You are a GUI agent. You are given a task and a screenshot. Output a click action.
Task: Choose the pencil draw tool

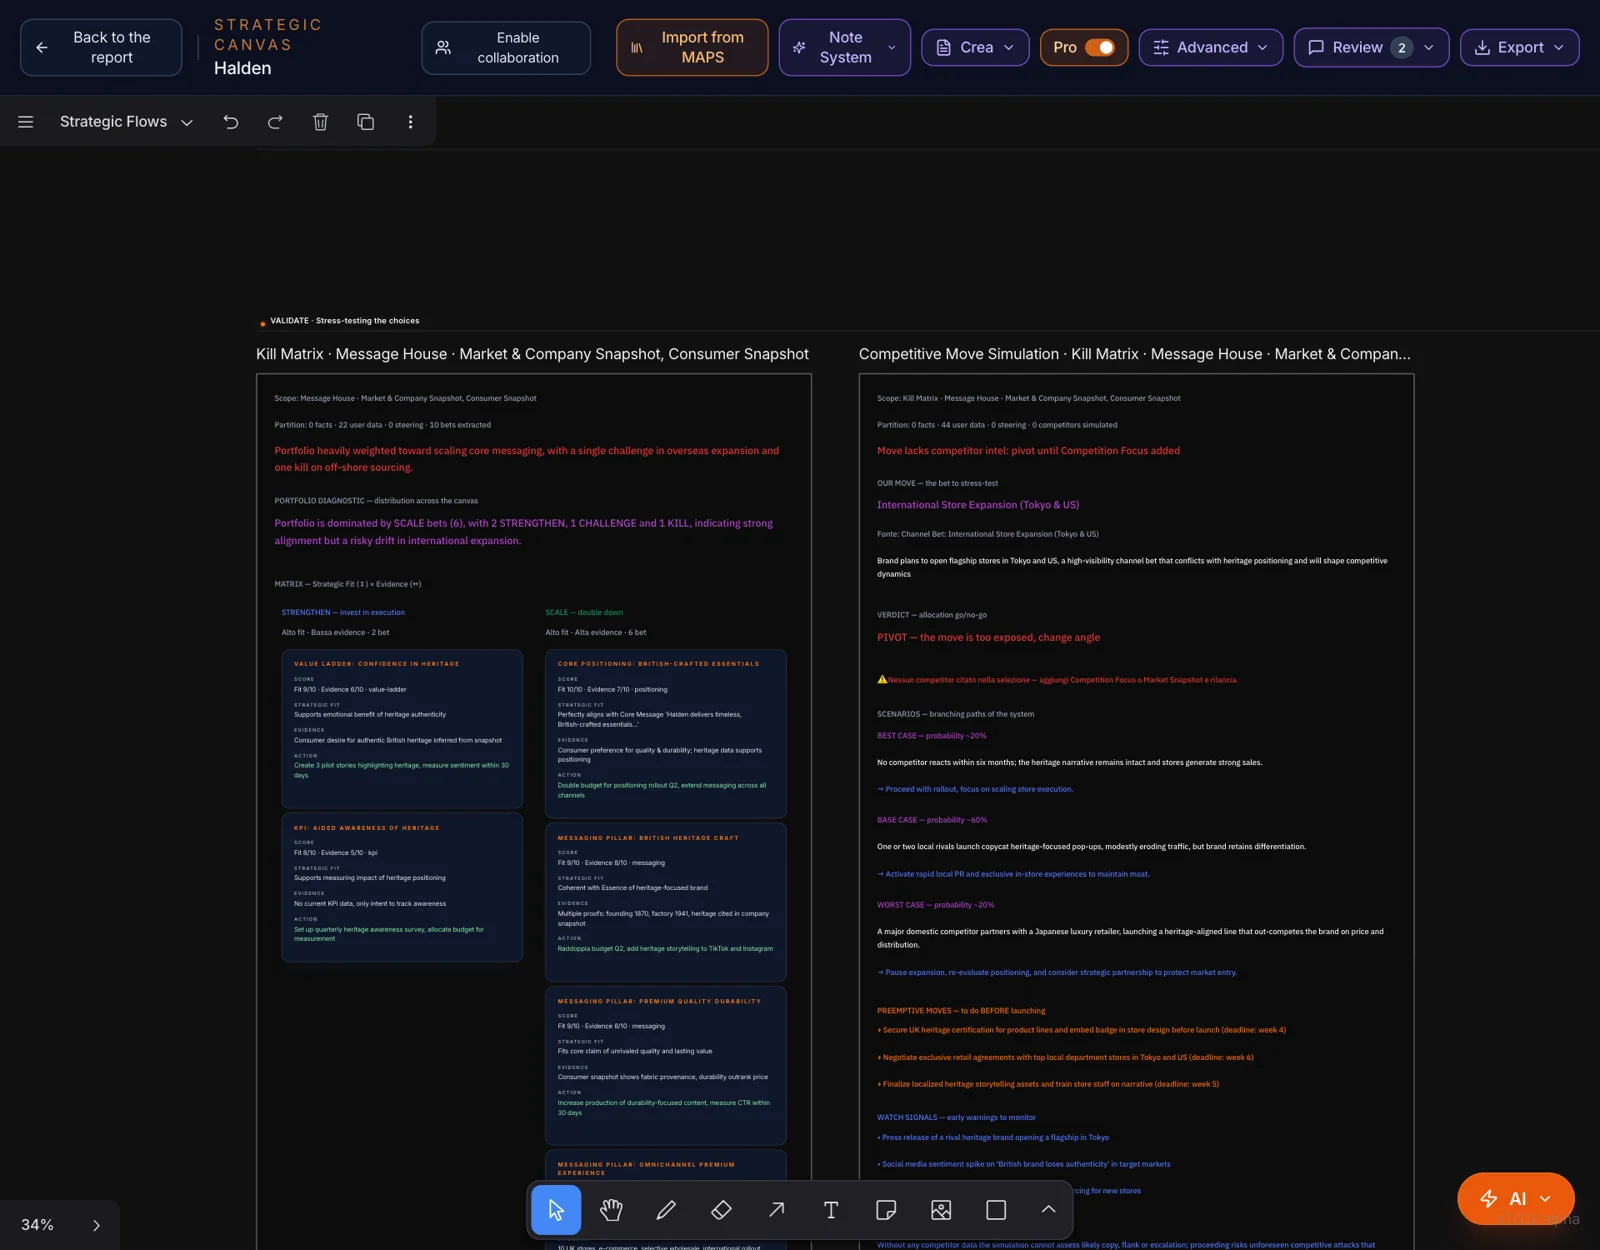[666, 1210]
